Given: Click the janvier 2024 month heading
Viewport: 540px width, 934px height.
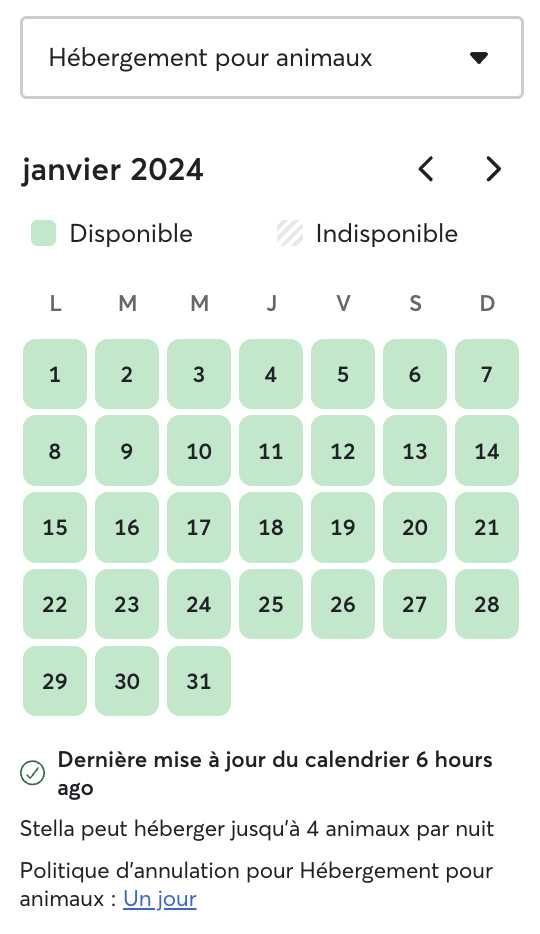Looking at the screenshot, I should [113, 170].
